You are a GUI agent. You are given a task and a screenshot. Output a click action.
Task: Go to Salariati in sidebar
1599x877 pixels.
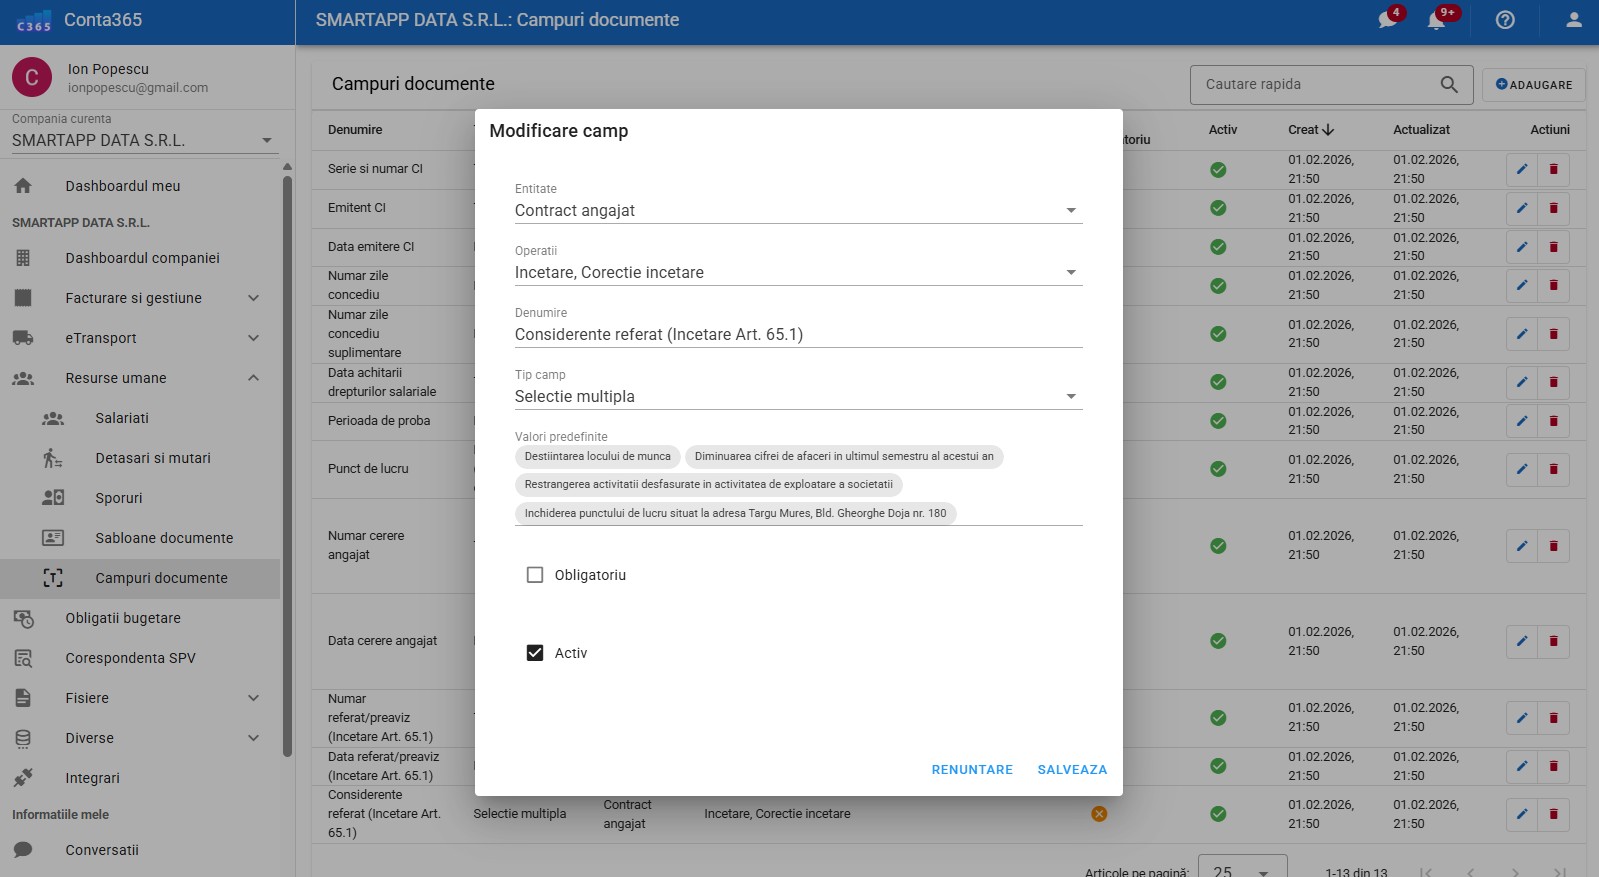[x=122, y=418]
